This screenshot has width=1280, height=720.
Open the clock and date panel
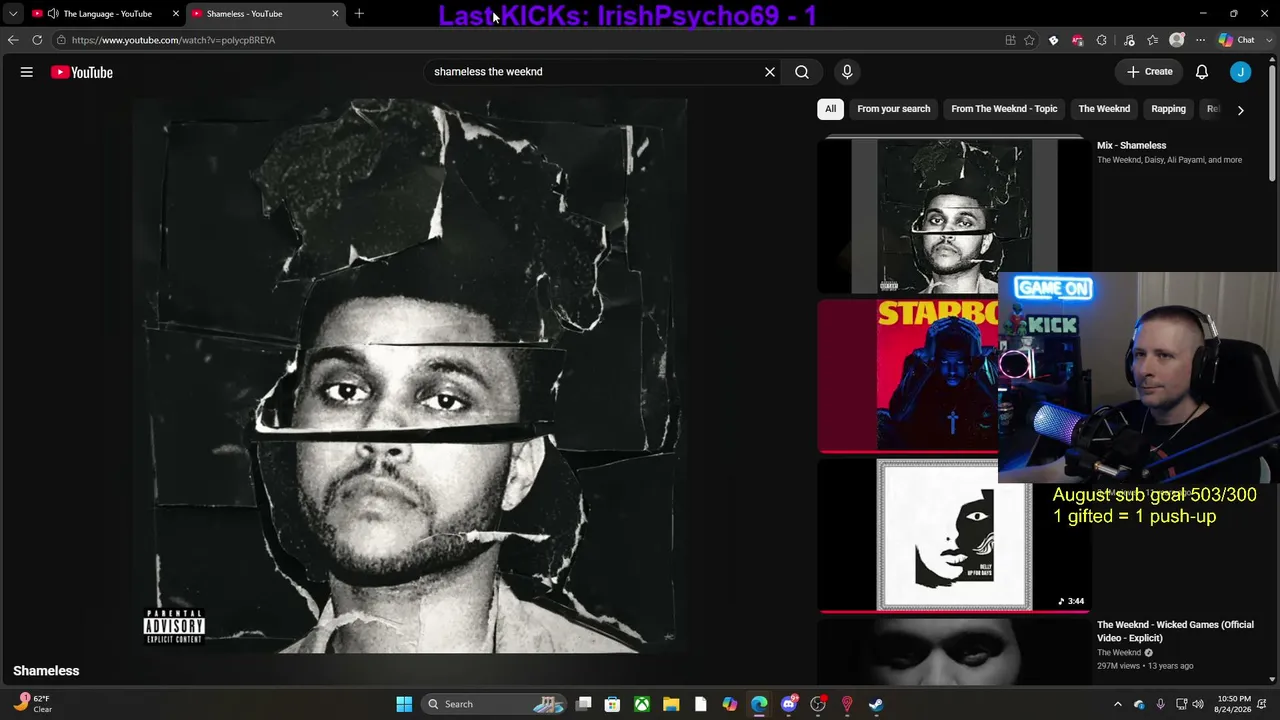point(1234,704)
